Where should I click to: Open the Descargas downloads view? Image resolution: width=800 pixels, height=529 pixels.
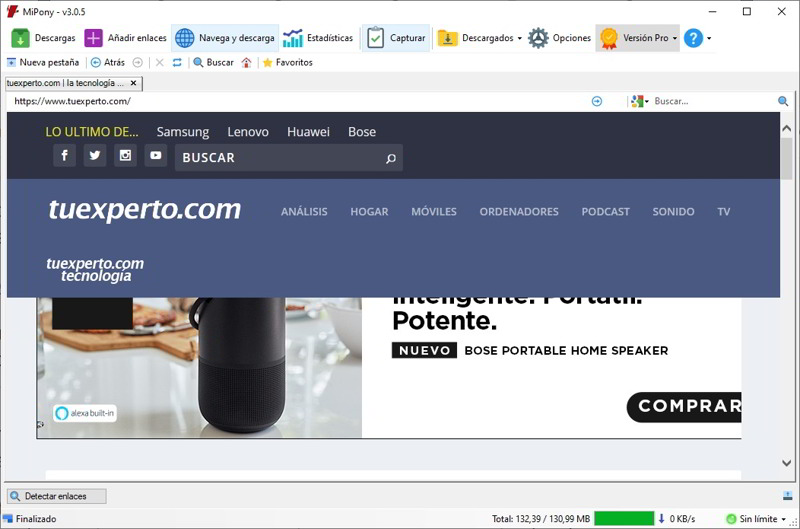click(x=43, y=38)
